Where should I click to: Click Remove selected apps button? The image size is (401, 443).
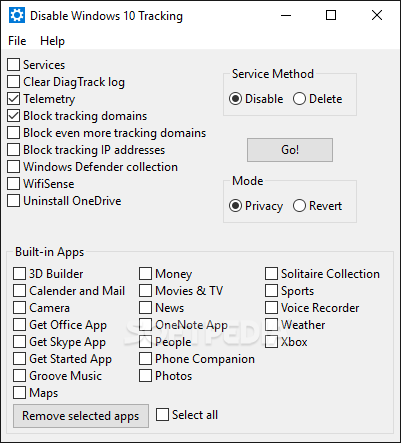81,416
